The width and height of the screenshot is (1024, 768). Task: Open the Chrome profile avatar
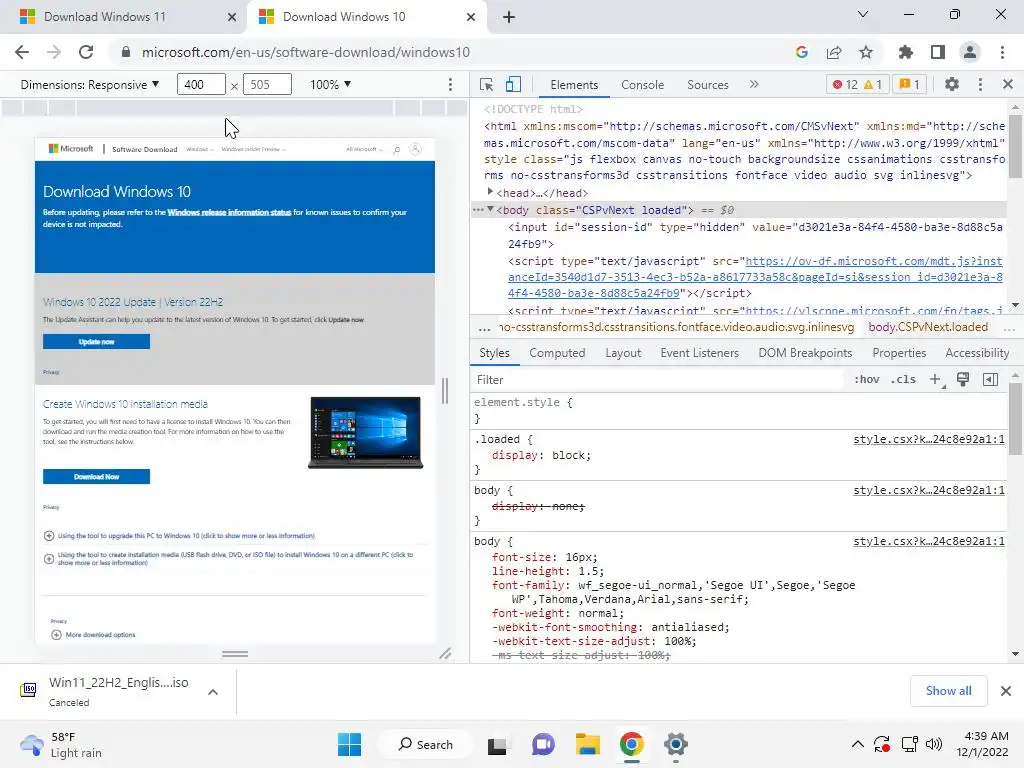pyautogui.click(x=970, y=52)
